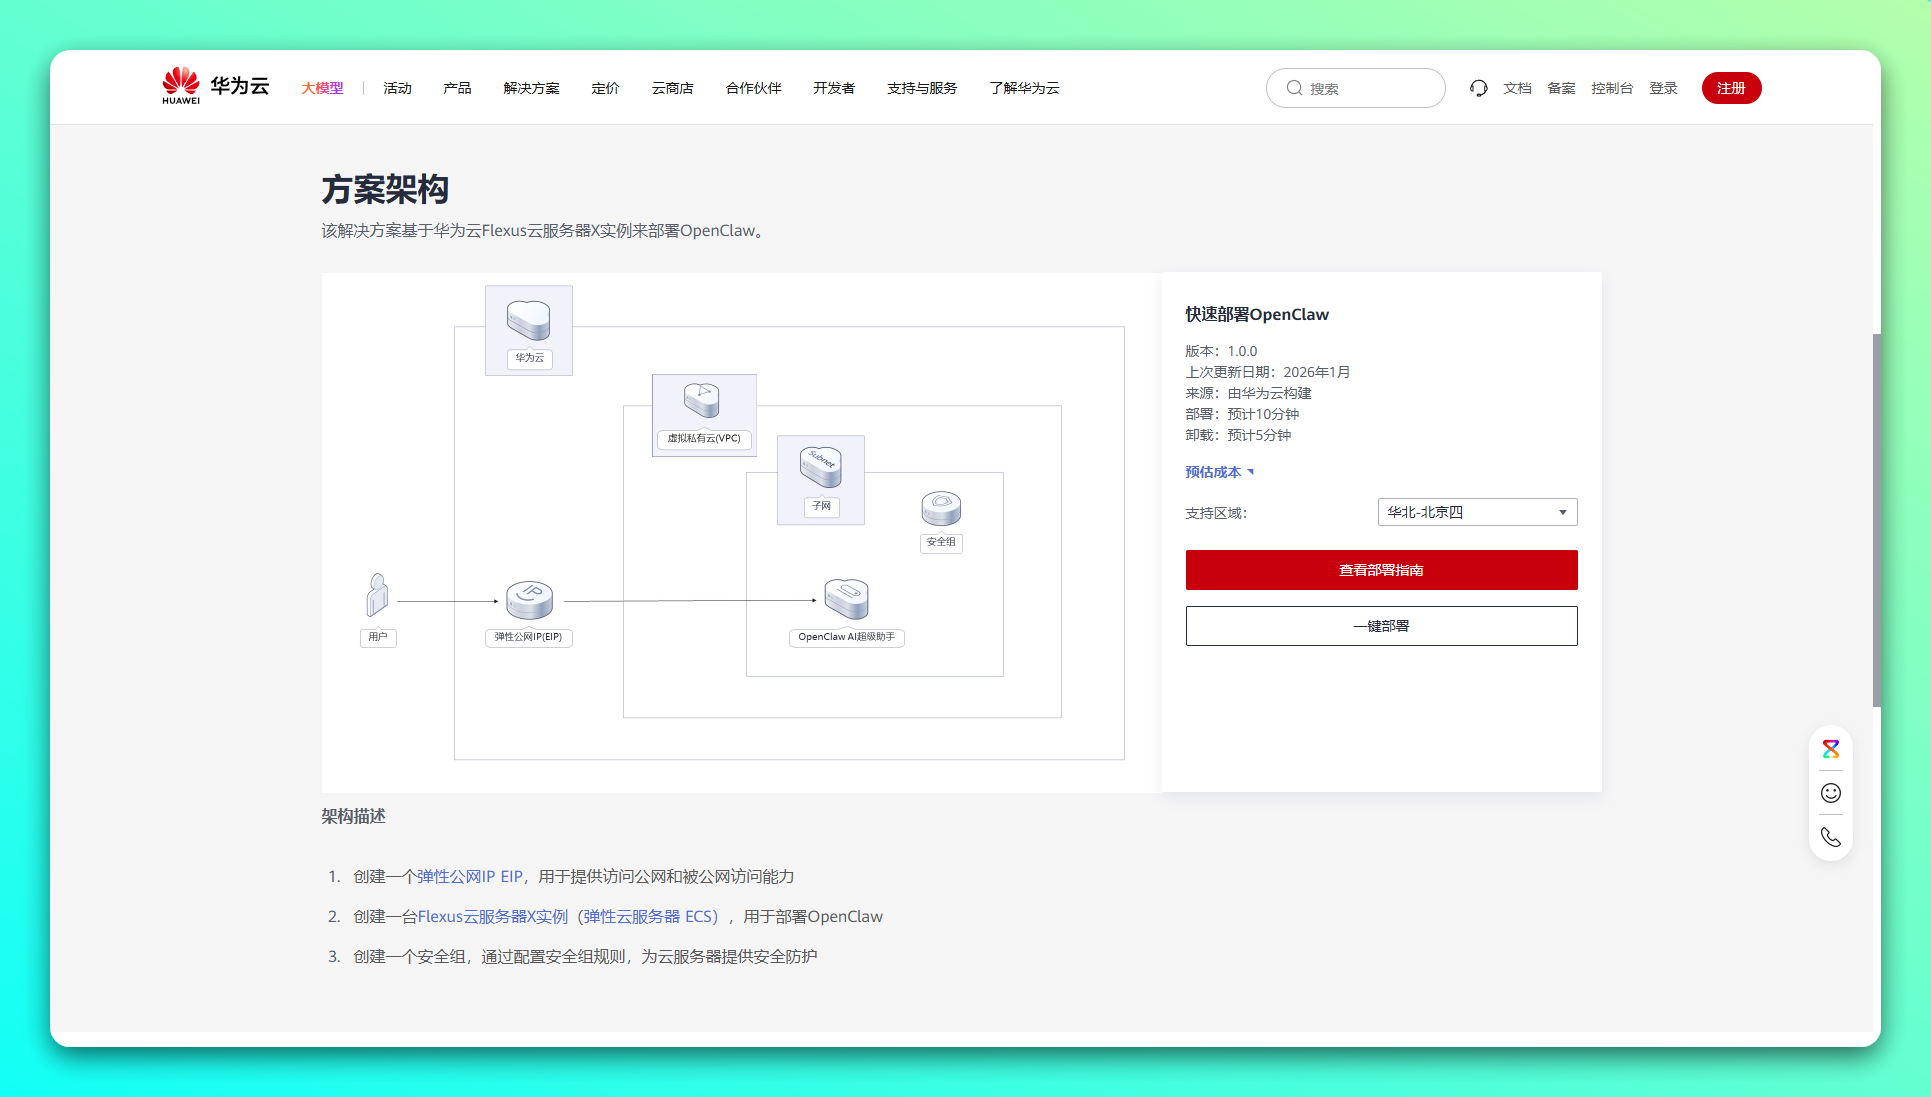
Task: Click the security group icon in the diagram
Action: [x=941, y=509]
